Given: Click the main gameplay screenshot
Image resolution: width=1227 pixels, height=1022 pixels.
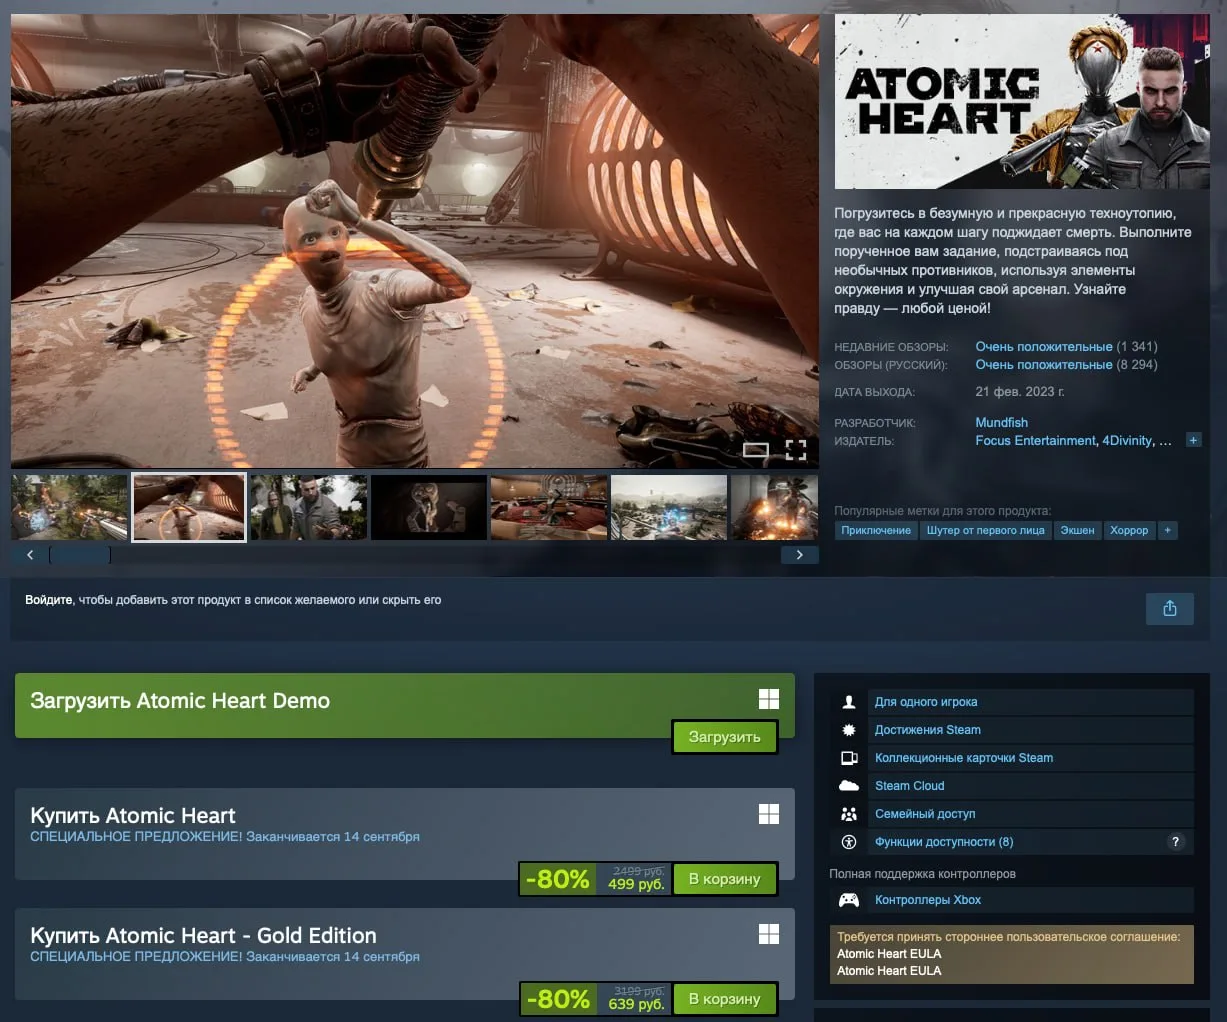Looking at the screenshot, I should tap(415, 241).
